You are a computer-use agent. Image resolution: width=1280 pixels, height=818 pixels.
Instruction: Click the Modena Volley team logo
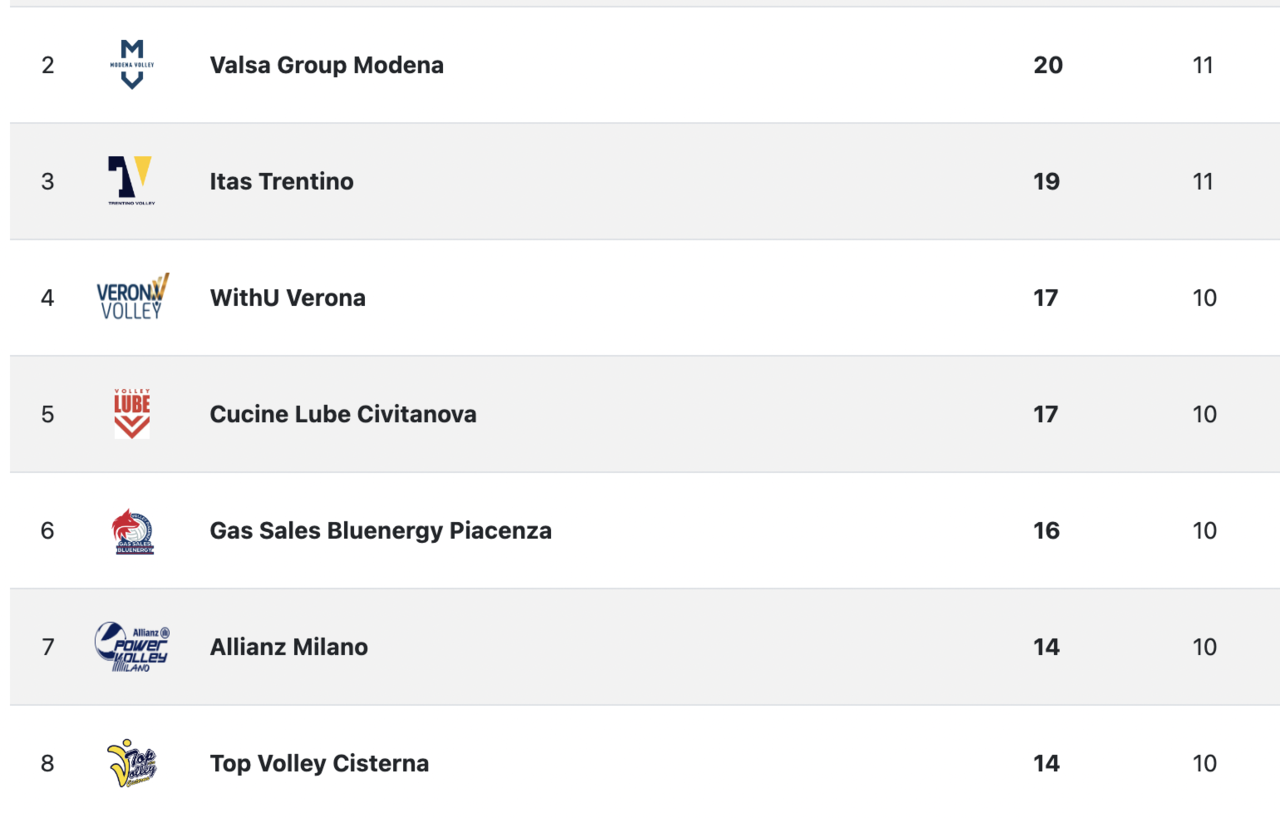[x=132, y=65]
